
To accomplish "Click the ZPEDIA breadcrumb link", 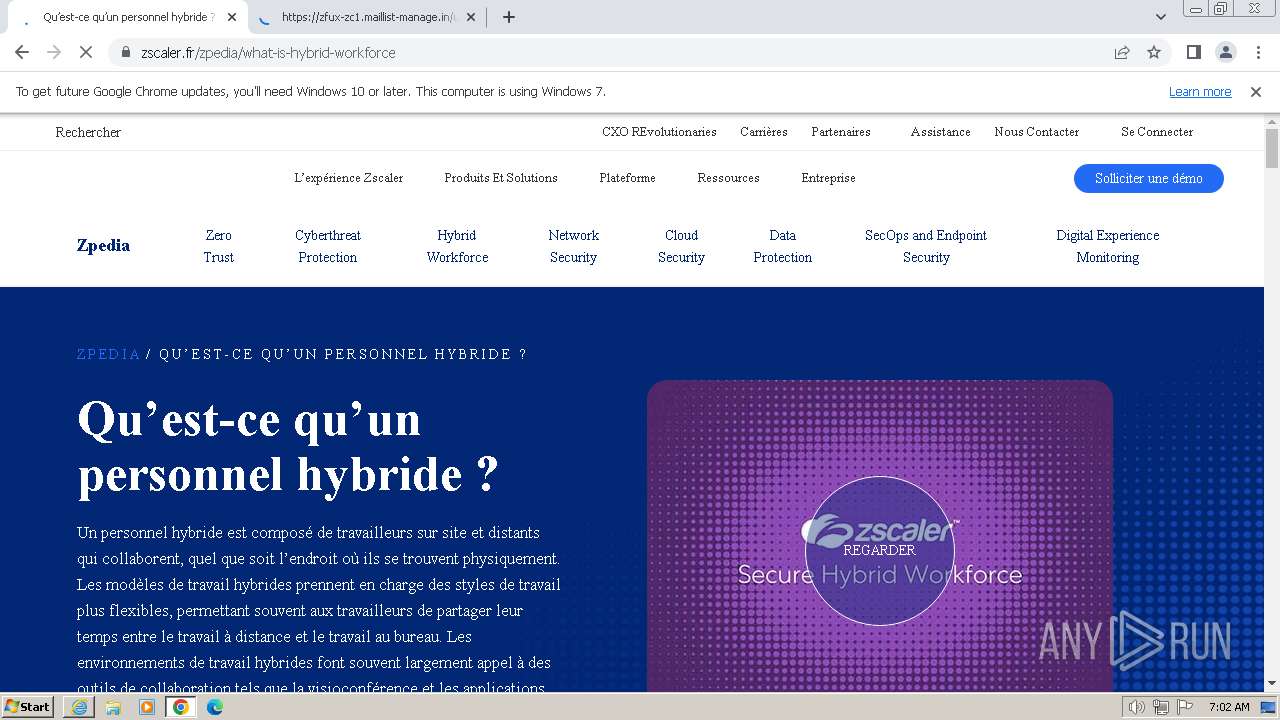I will pyautogui.click(x=108, y=354).
